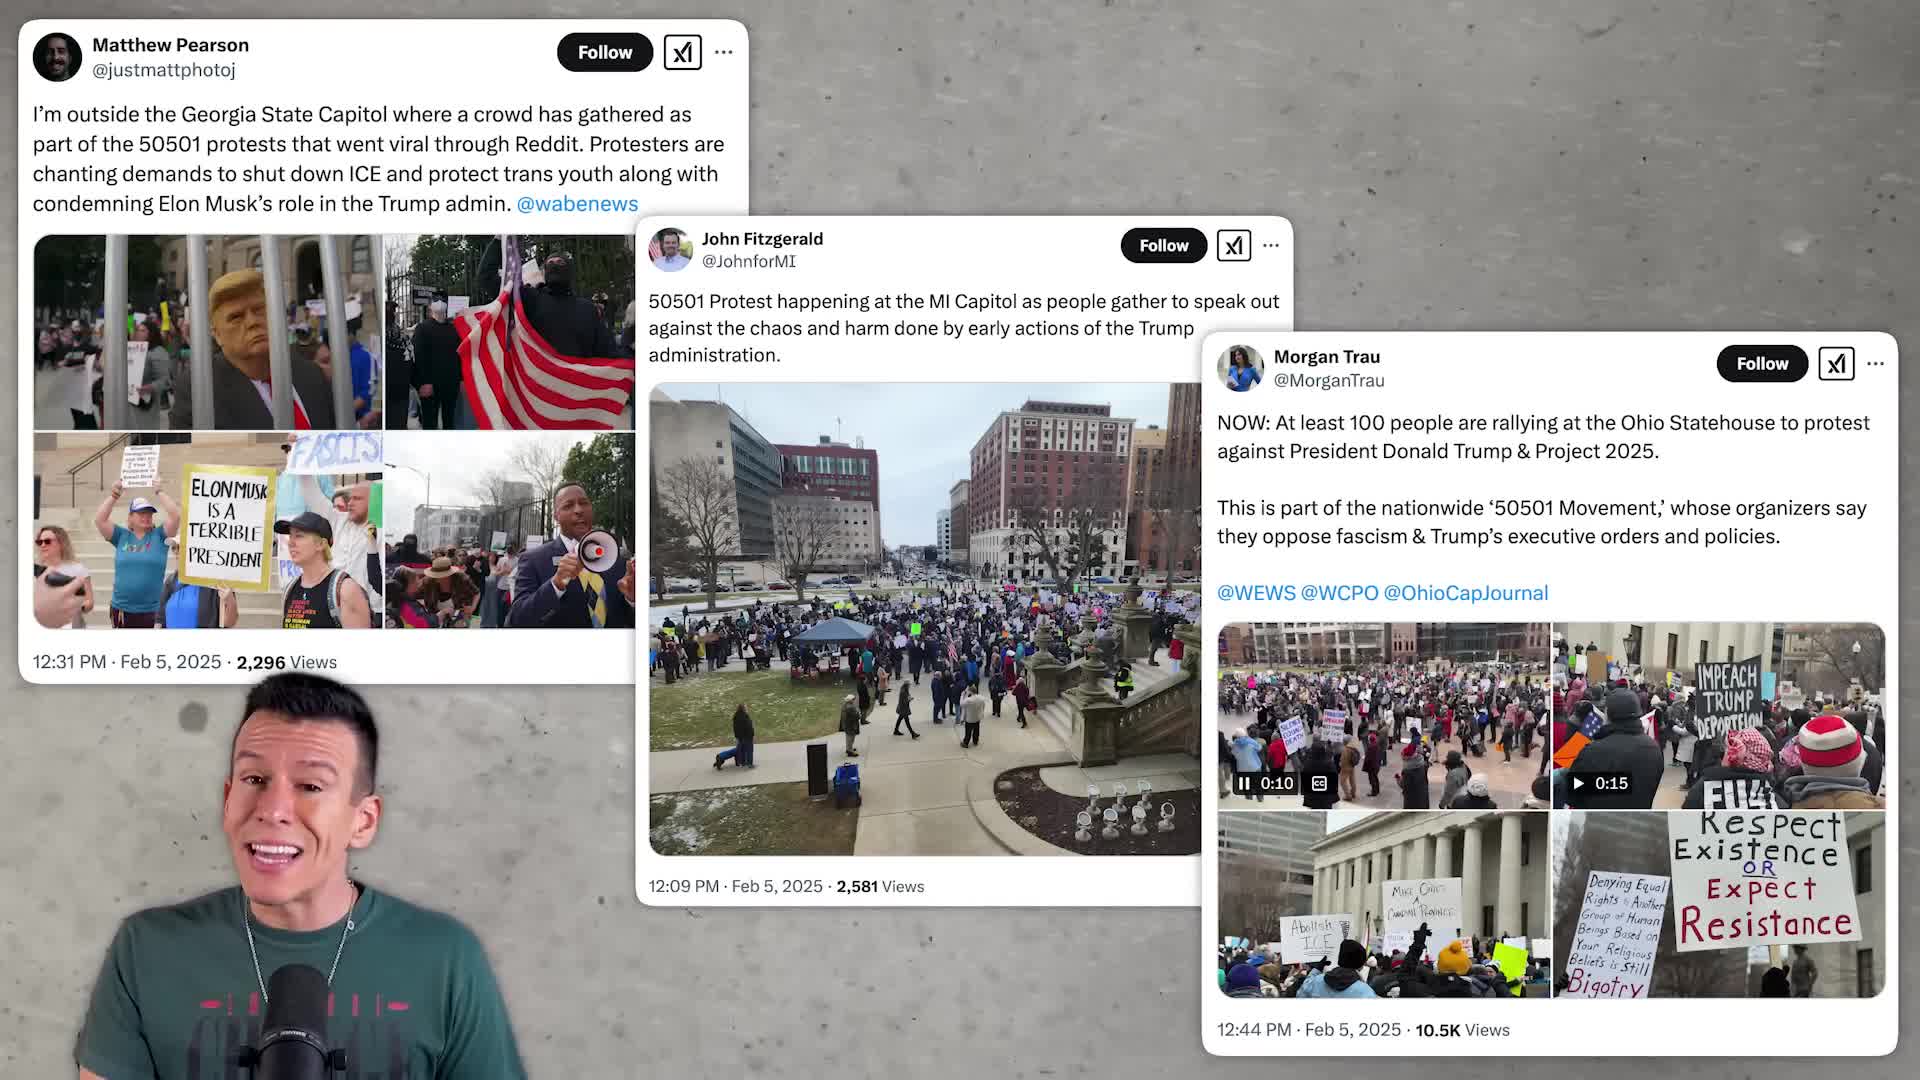
Task: Open the @OhioCapJournal mention link
Action: (x=1466, y=593)
